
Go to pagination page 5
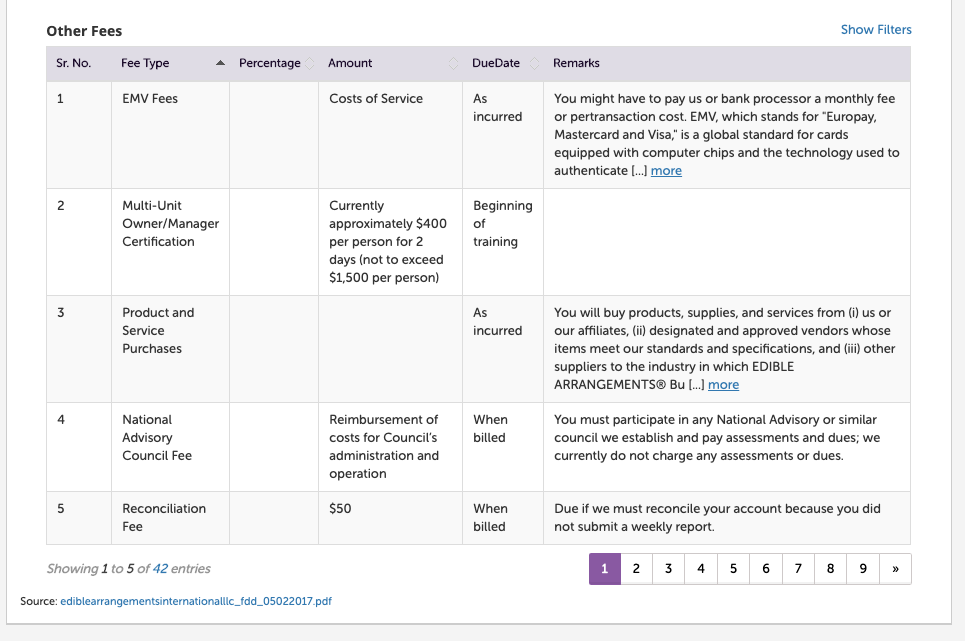(734, 569)
